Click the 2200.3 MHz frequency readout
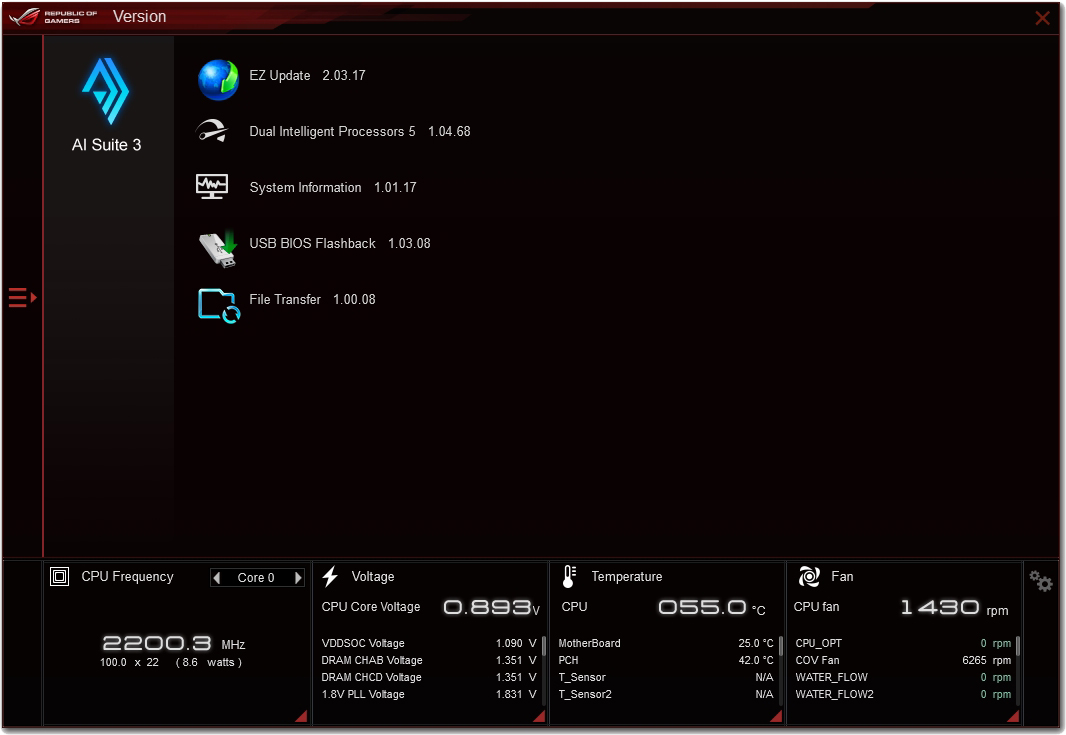Viewport: 1066px width, 735px height. pyautogui.click(x=173, y=643)
